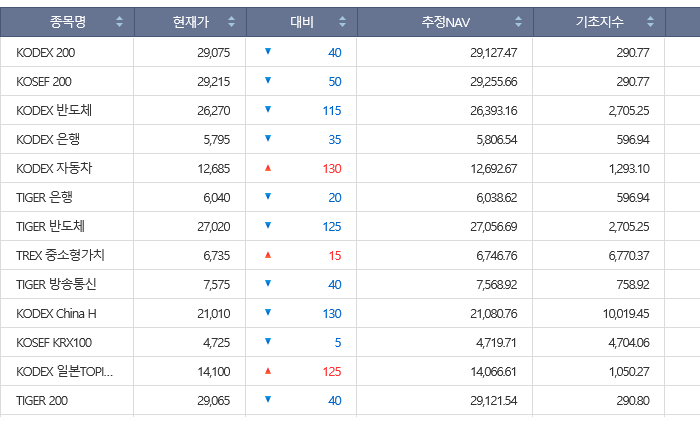Open KOSEF 200 stock link
The width and height of the screenshot is (700, 430).
coord(44,81)
